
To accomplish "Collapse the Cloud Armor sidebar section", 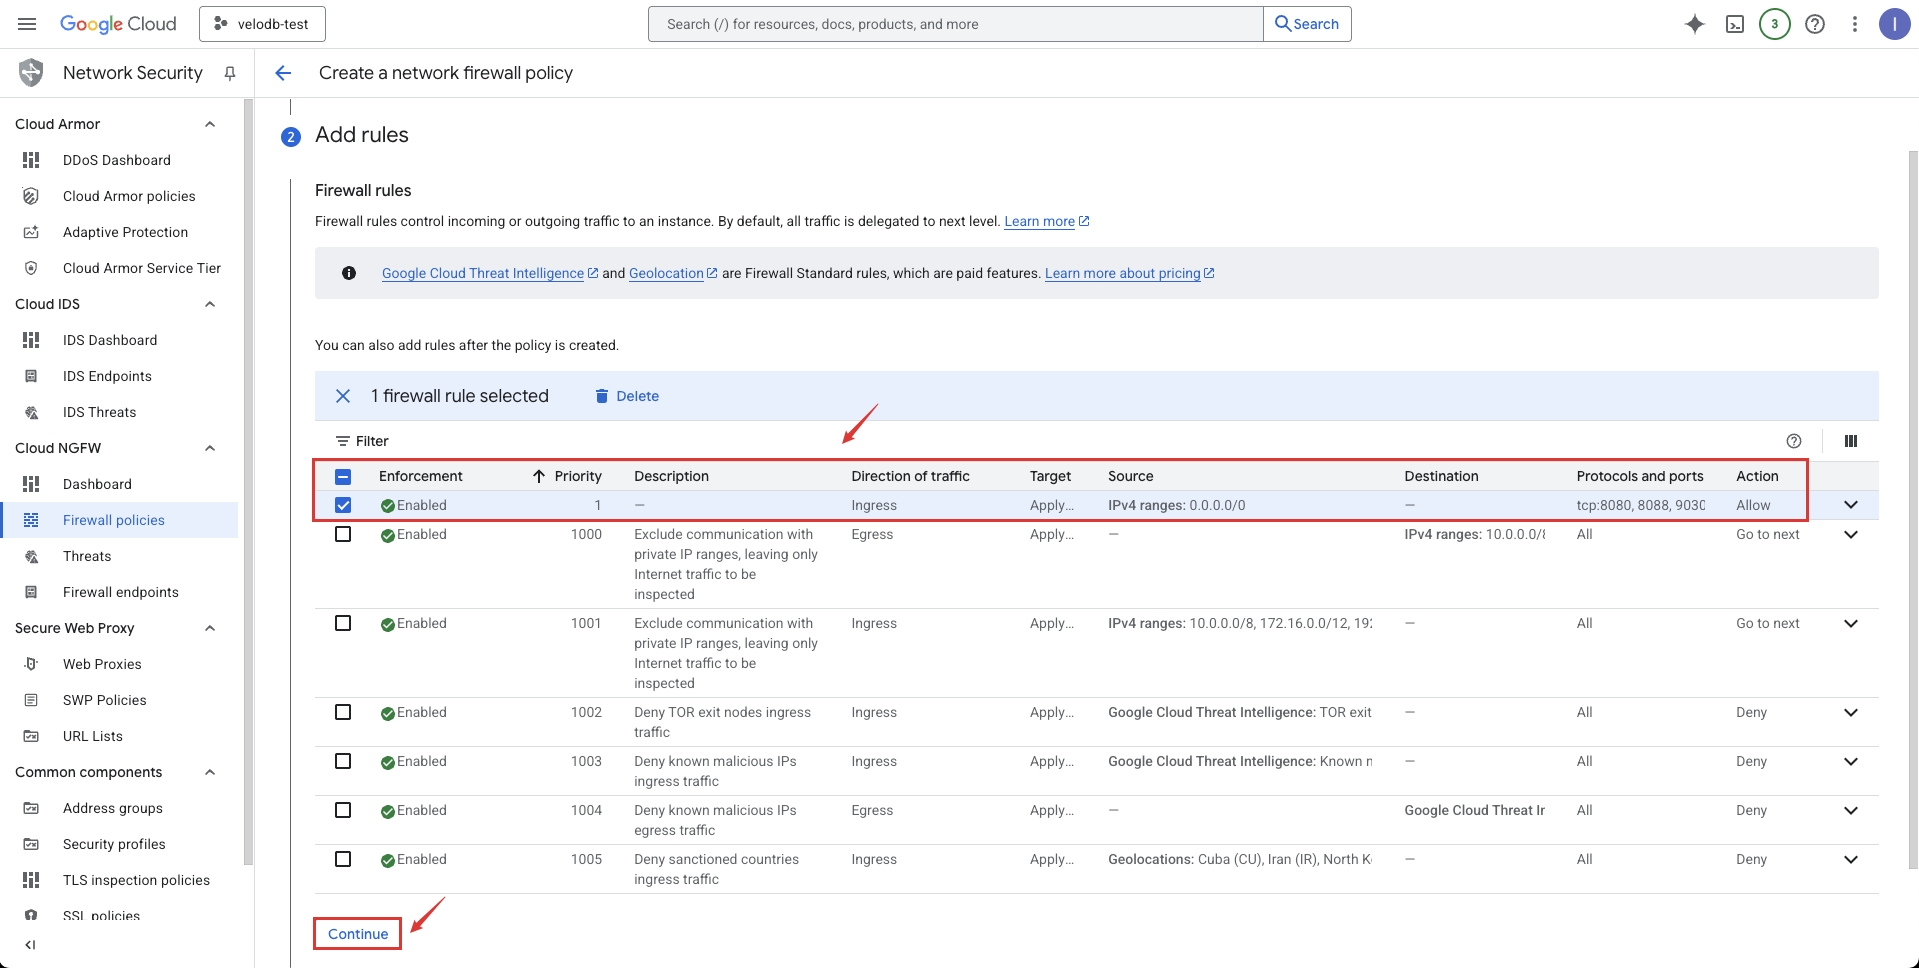I will pos(210,124).
